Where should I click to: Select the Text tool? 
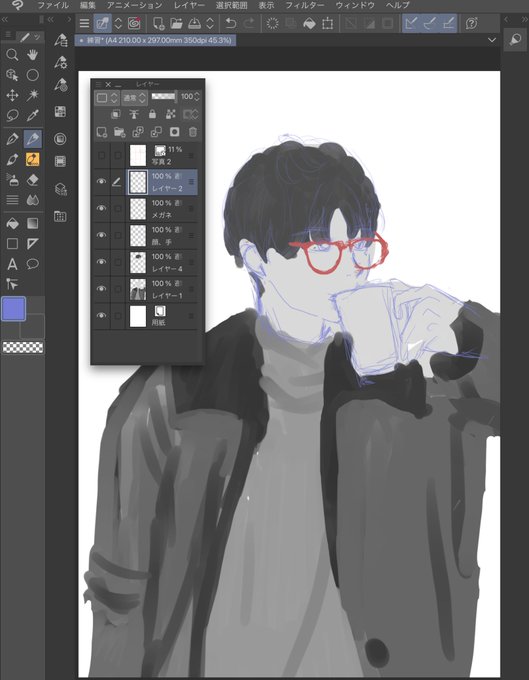point(12,264)
